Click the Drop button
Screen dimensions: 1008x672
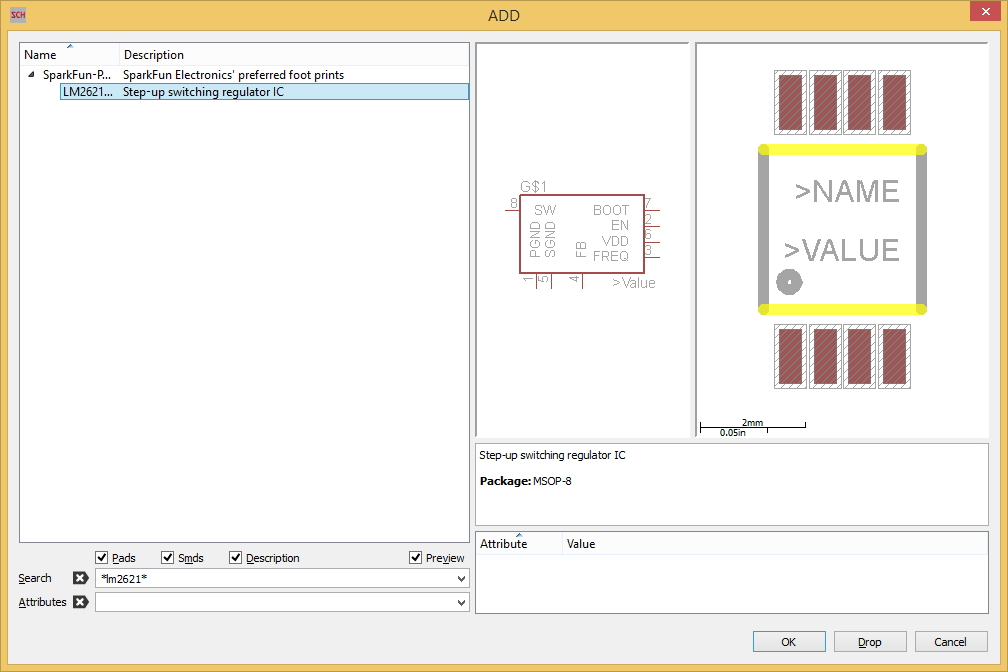pos(870,642)
